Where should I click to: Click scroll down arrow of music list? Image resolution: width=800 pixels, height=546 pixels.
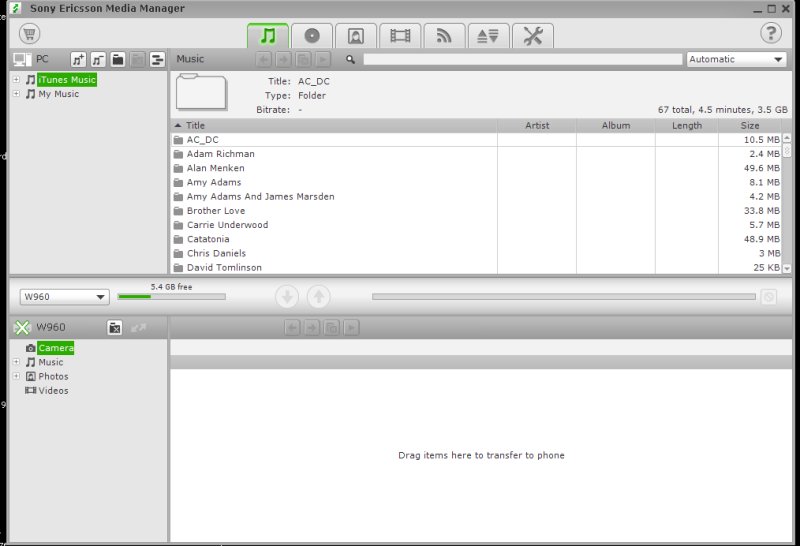tap(787, 268)
